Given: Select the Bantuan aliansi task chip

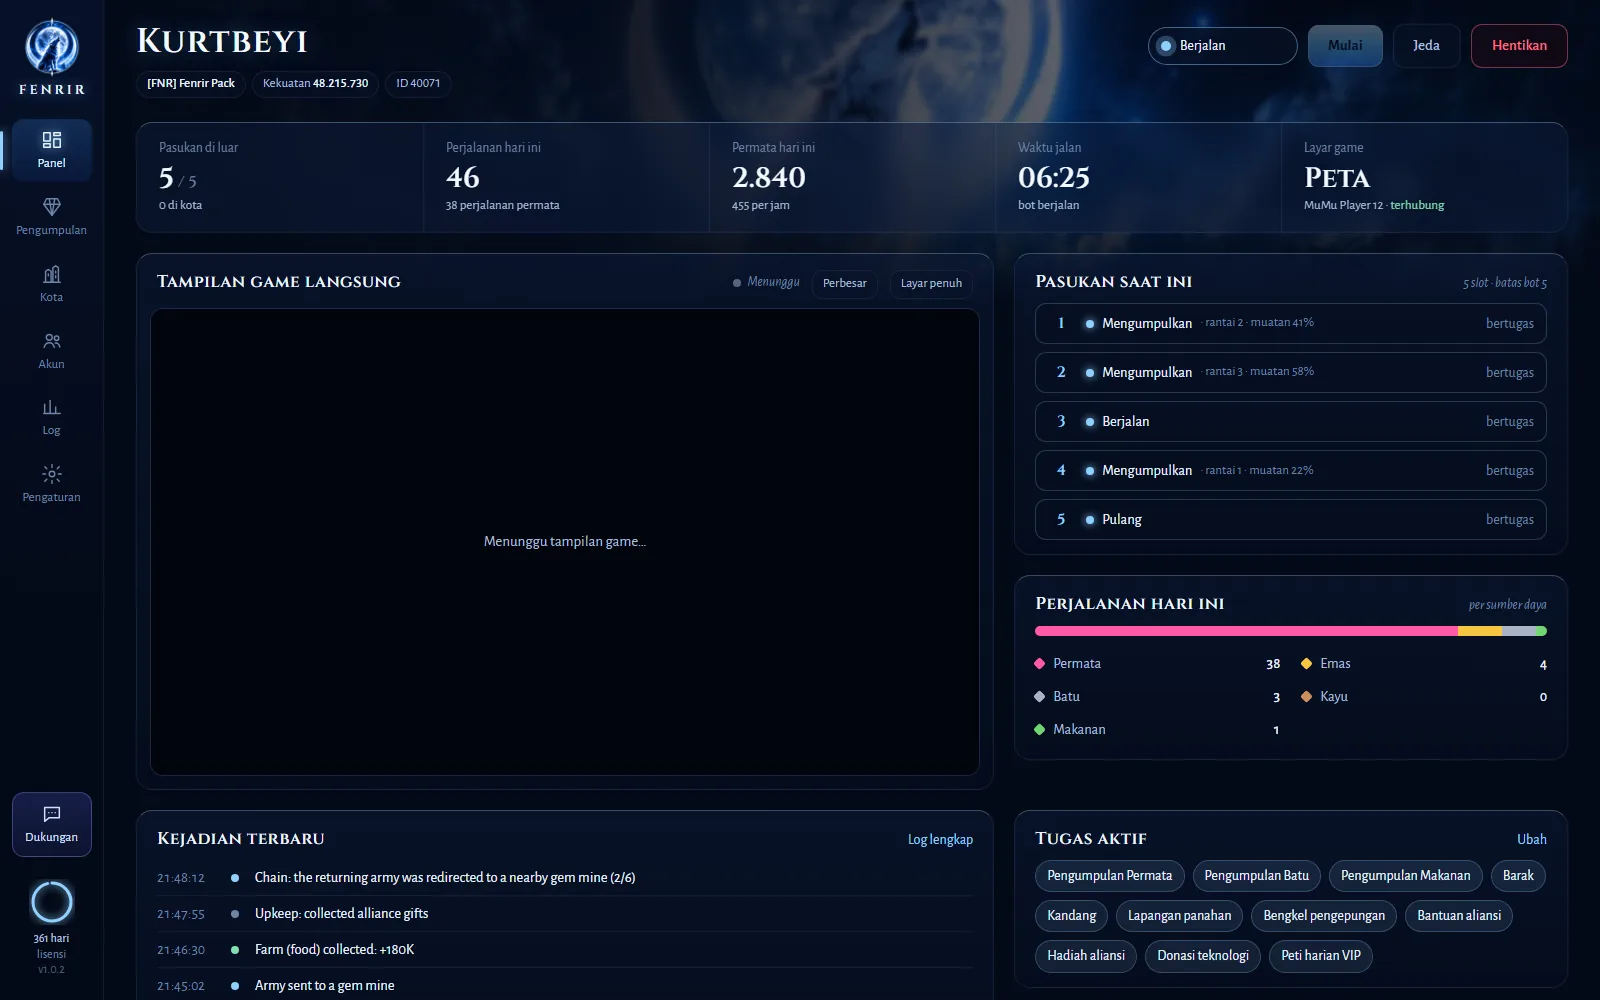Looking at the screenshot, I should coord(1459,916).
